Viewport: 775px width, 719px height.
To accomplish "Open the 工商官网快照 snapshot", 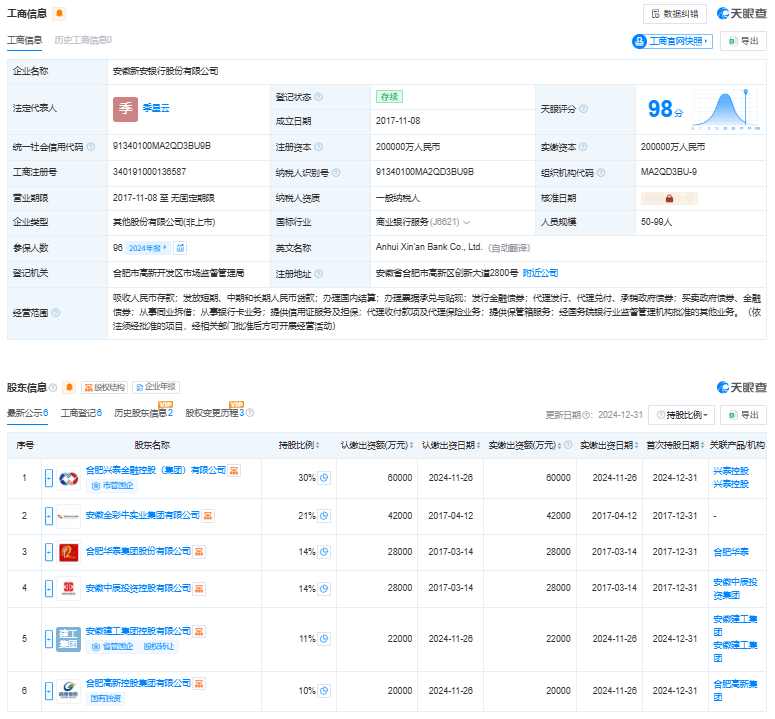I will [x=672, y=41].
